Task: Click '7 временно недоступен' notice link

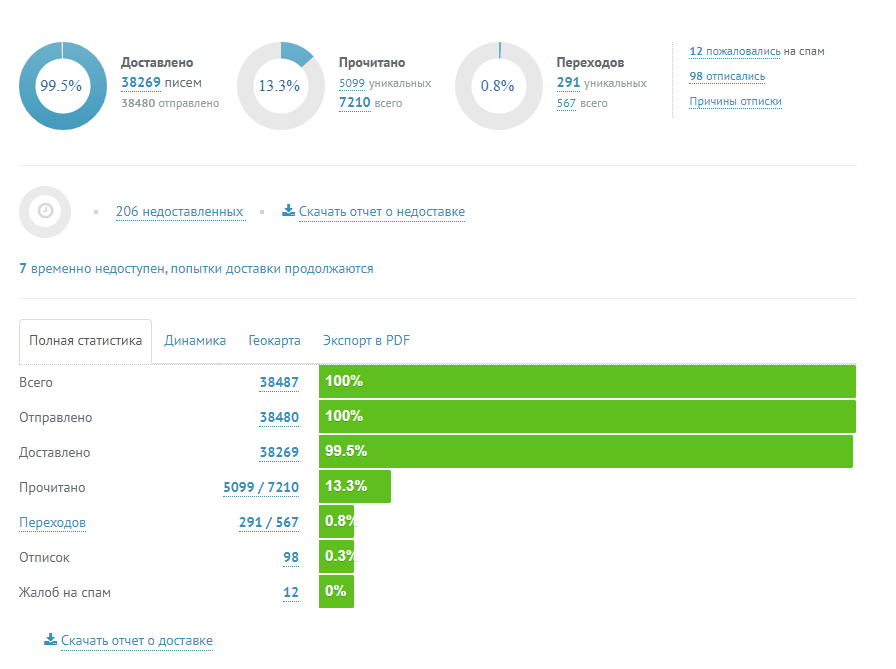Action: tap(196, 269)
